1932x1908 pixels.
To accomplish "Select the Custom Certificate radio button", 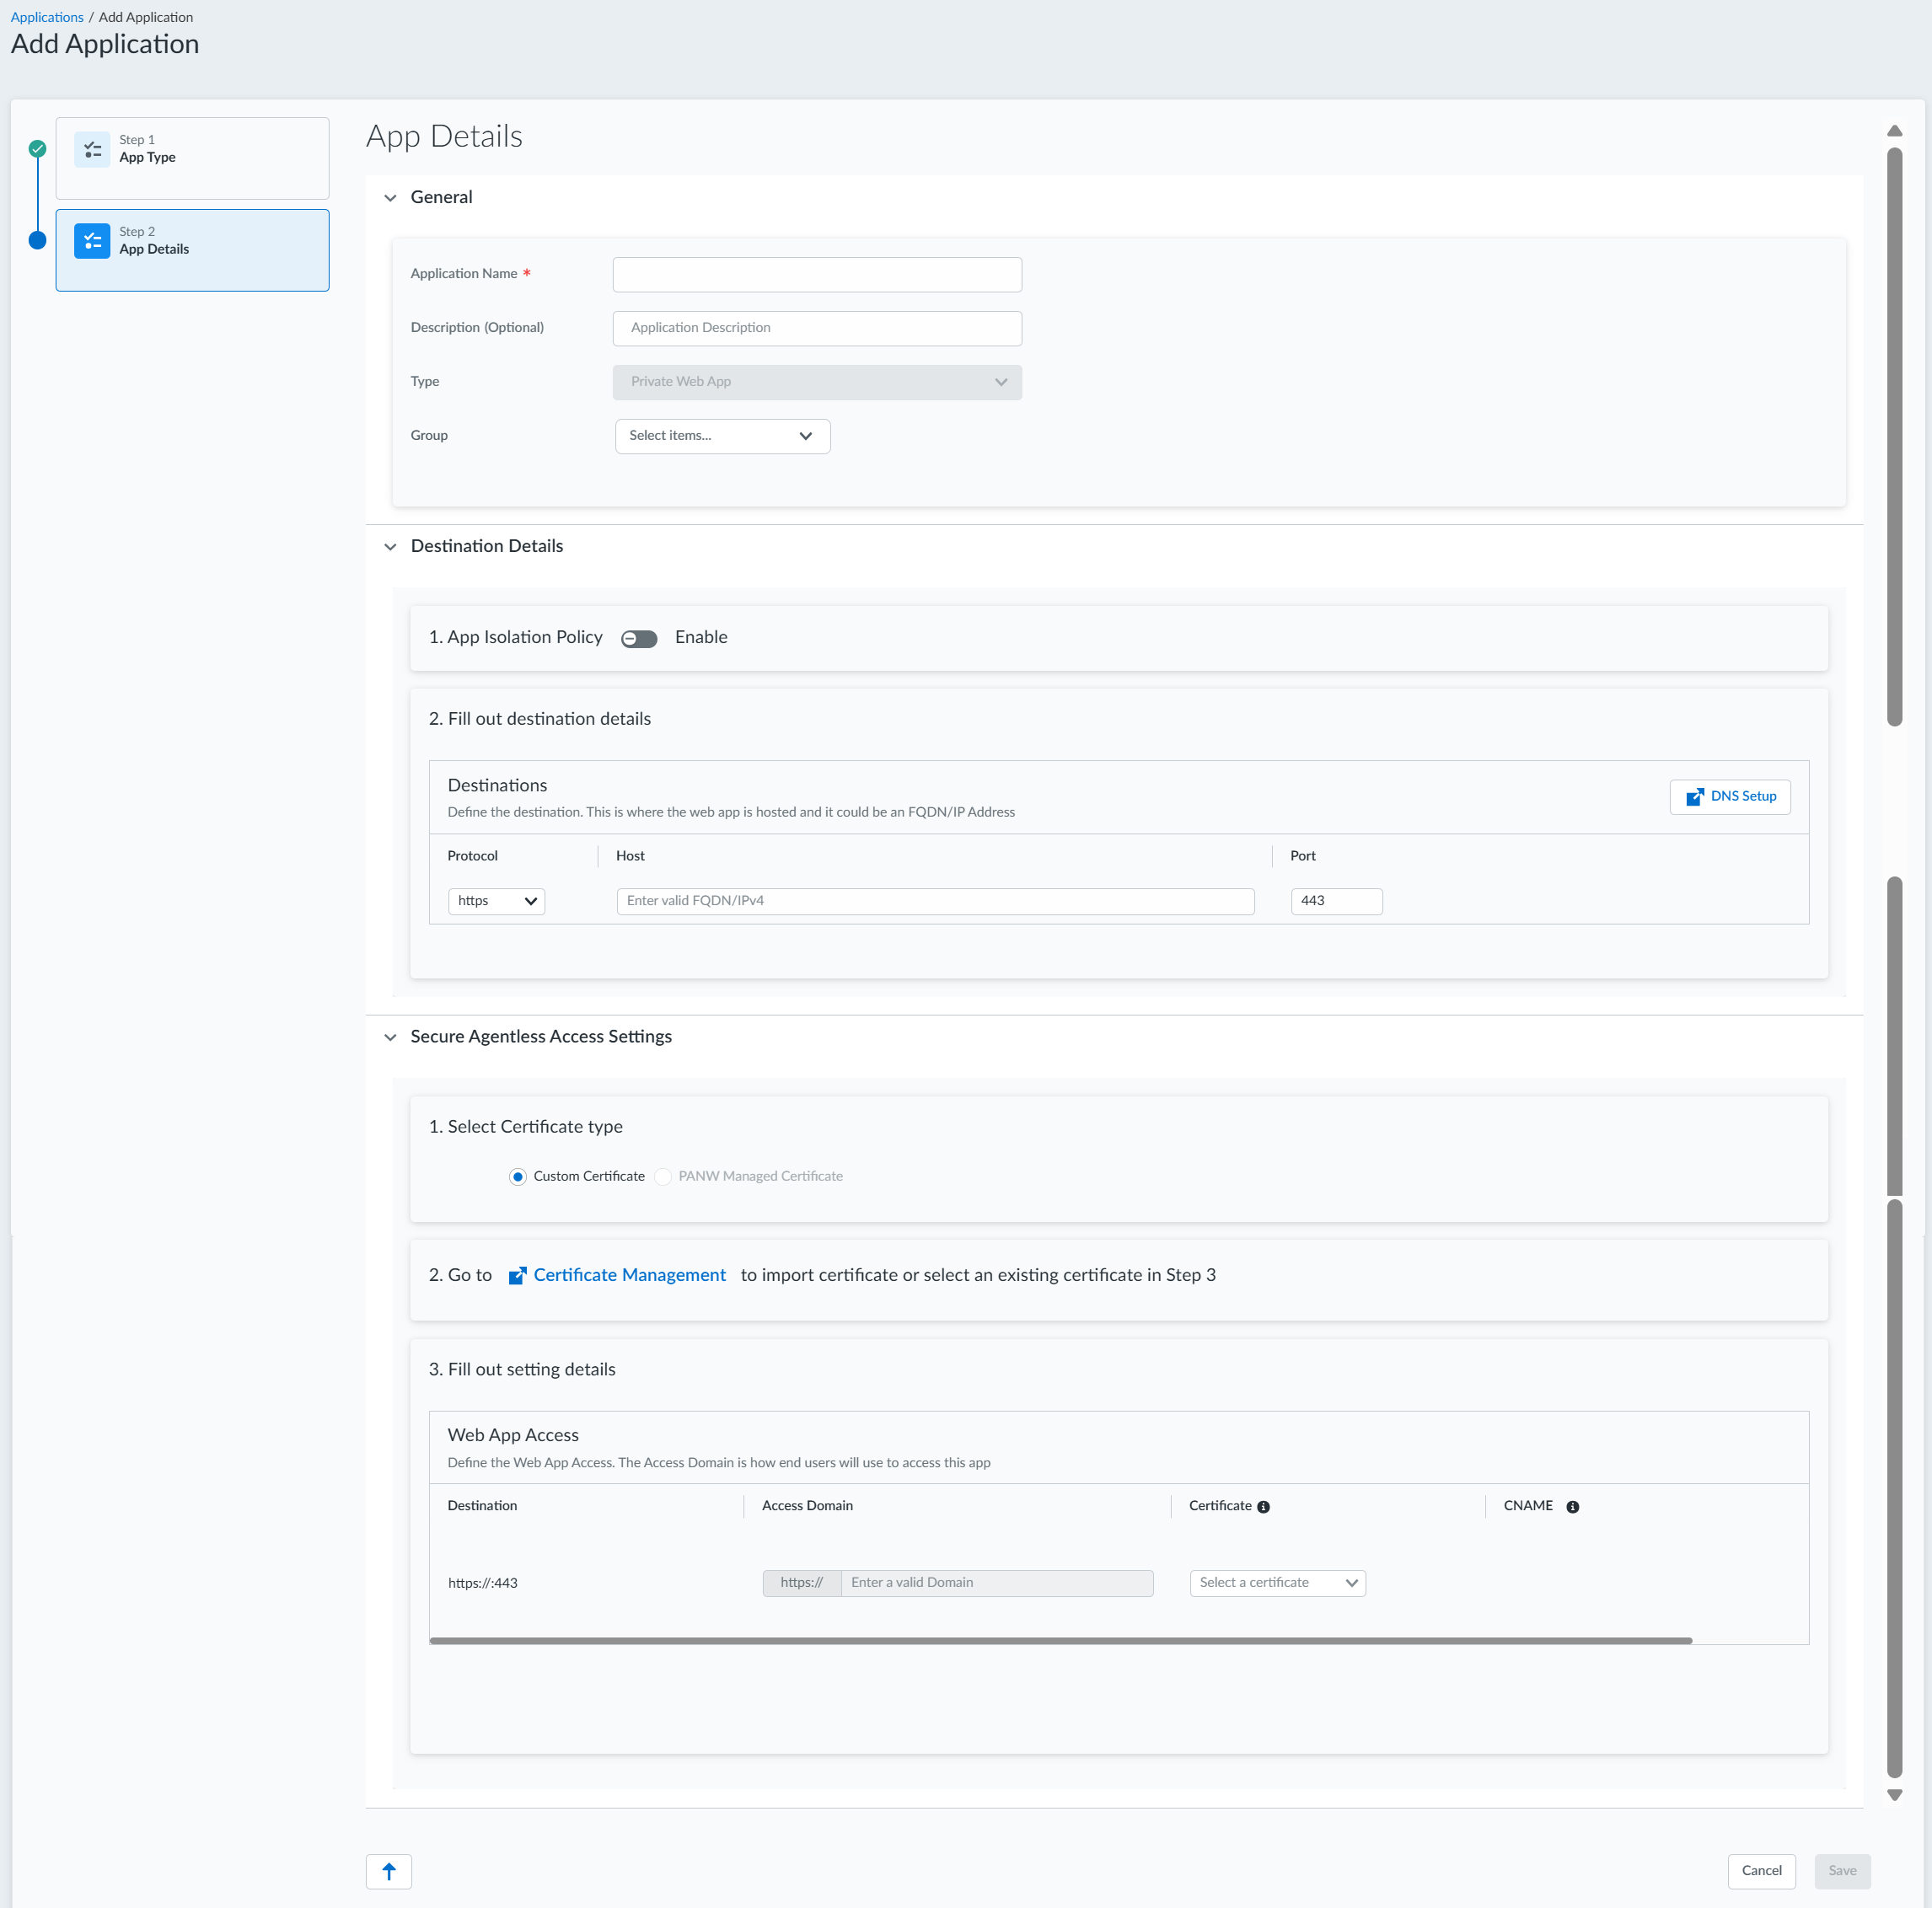I will [517, 1177].
